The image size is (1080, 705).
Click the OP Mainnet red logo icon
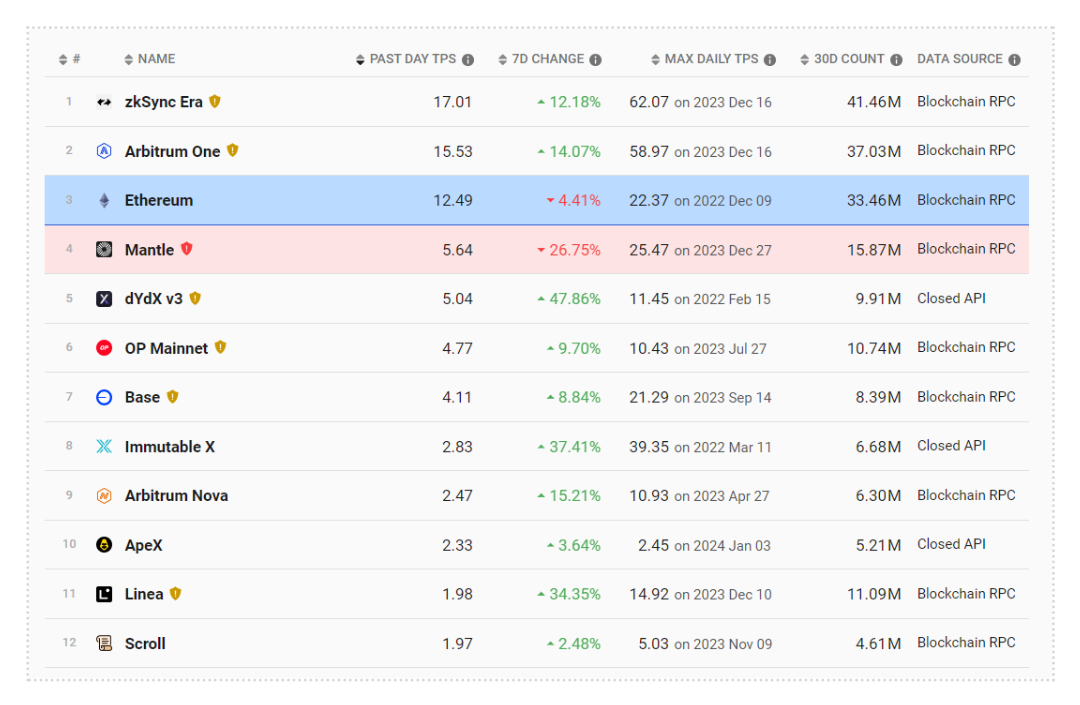pos(104,348)
